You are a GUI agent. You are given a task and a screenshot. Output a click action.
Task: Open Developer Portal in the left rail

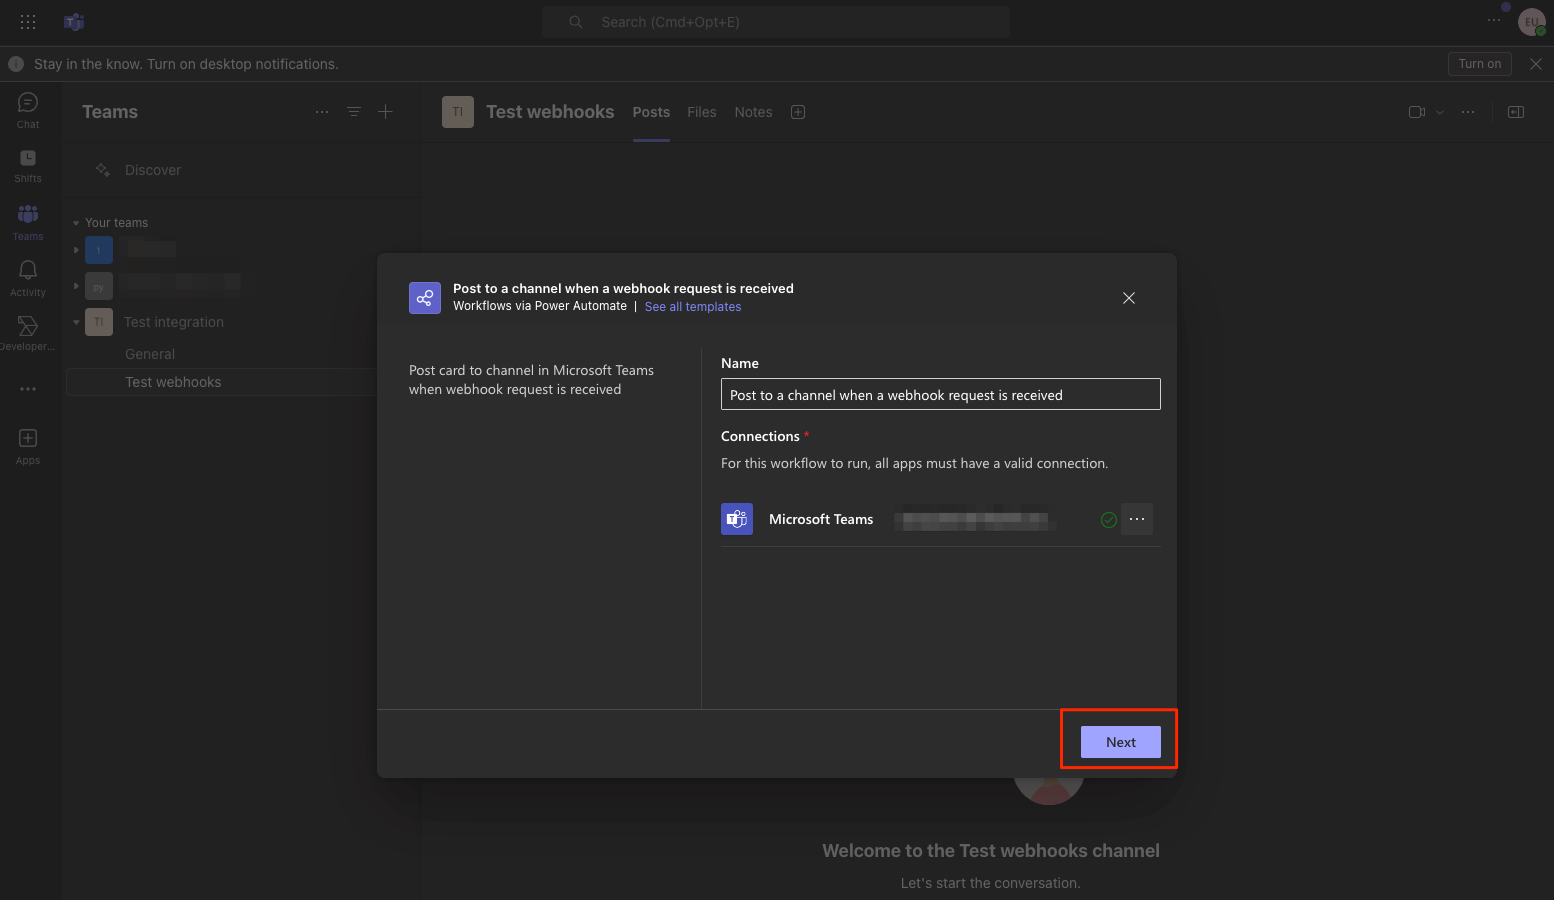coord(28,334)
